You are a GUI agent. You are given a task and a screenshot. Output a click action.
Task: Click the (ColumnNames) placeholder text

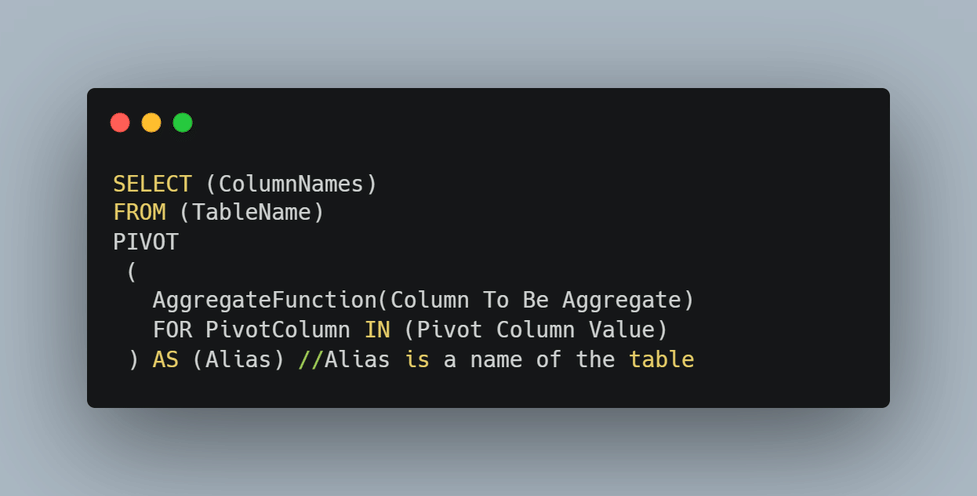[291, 184]
